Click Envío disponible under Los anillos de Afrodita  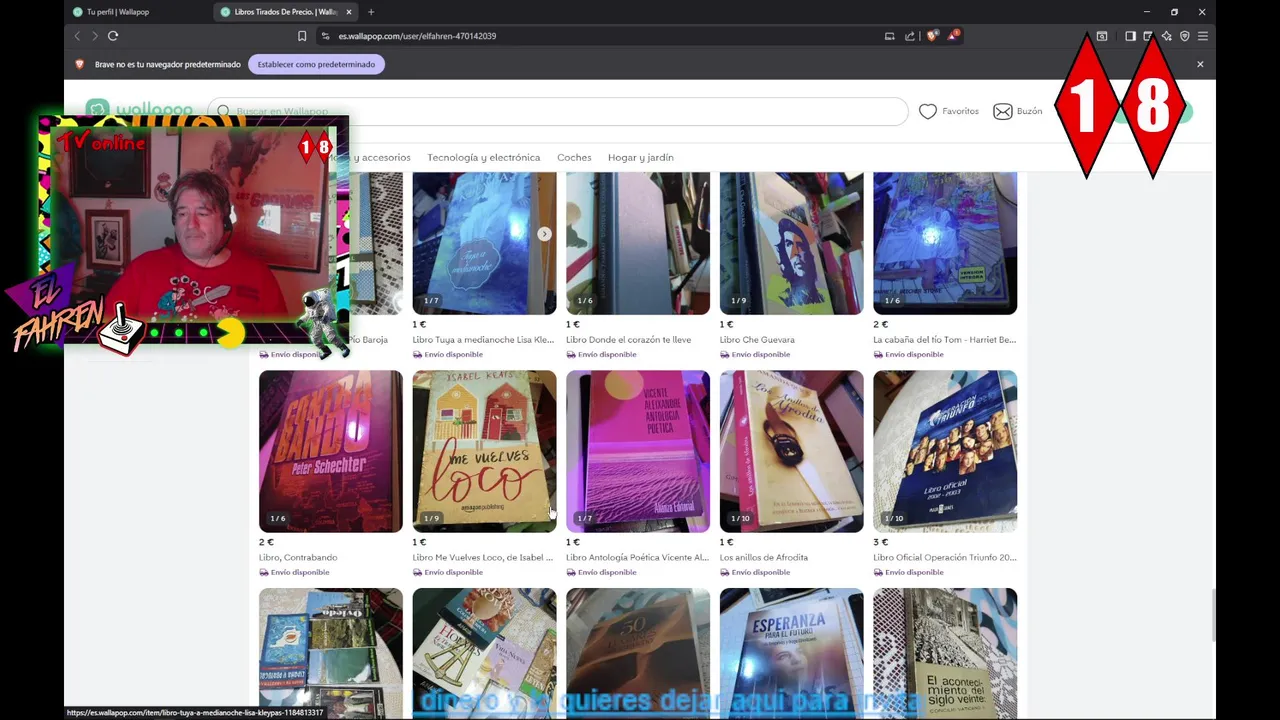tap(755, 572)
